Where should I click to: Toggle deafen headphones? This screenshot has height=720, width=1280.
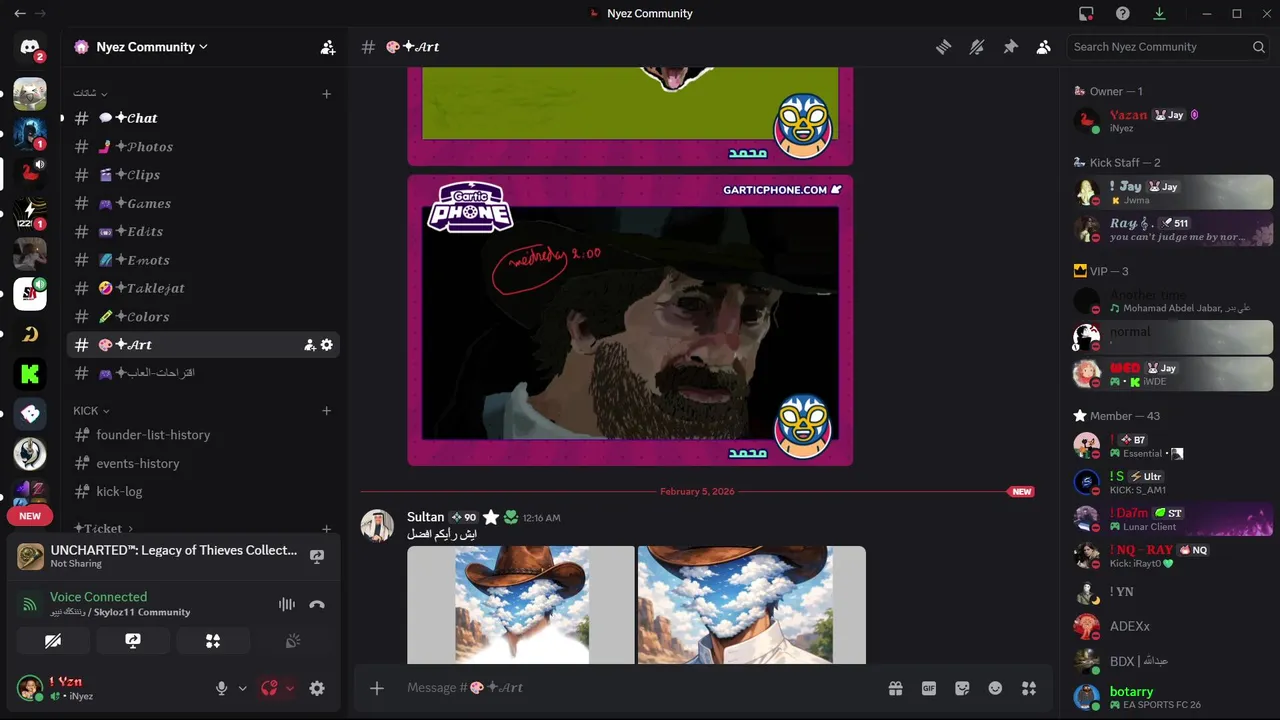269,688
